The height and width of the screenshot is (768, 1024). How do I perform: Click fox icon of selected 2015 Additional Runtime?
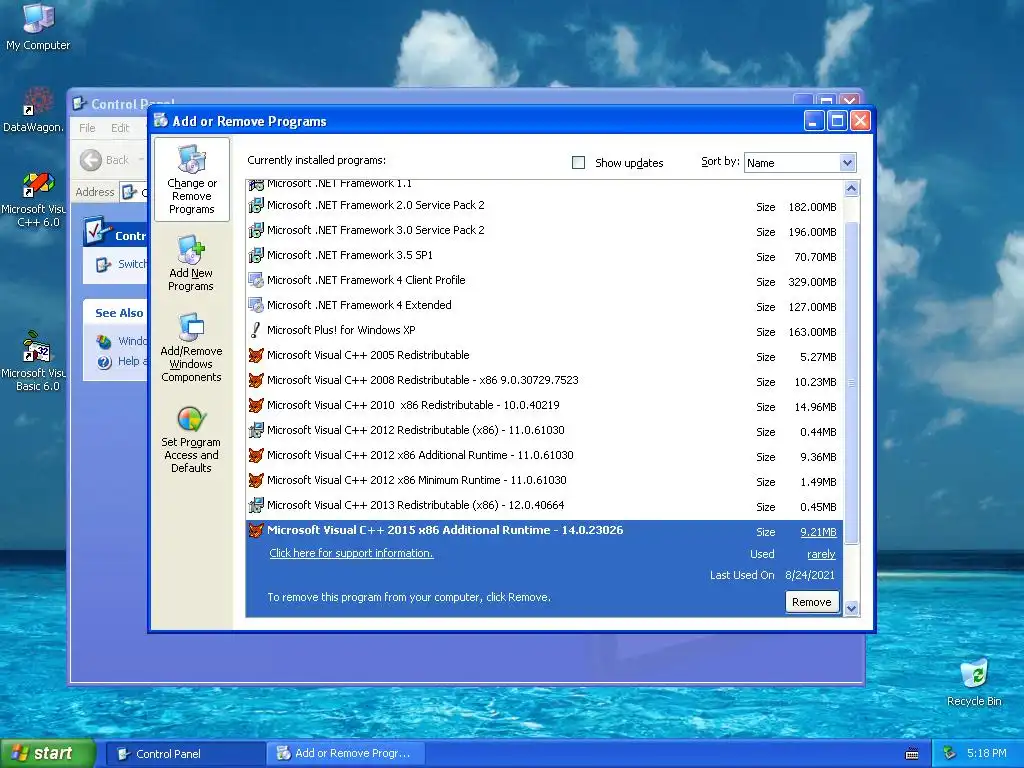point(256,530)
